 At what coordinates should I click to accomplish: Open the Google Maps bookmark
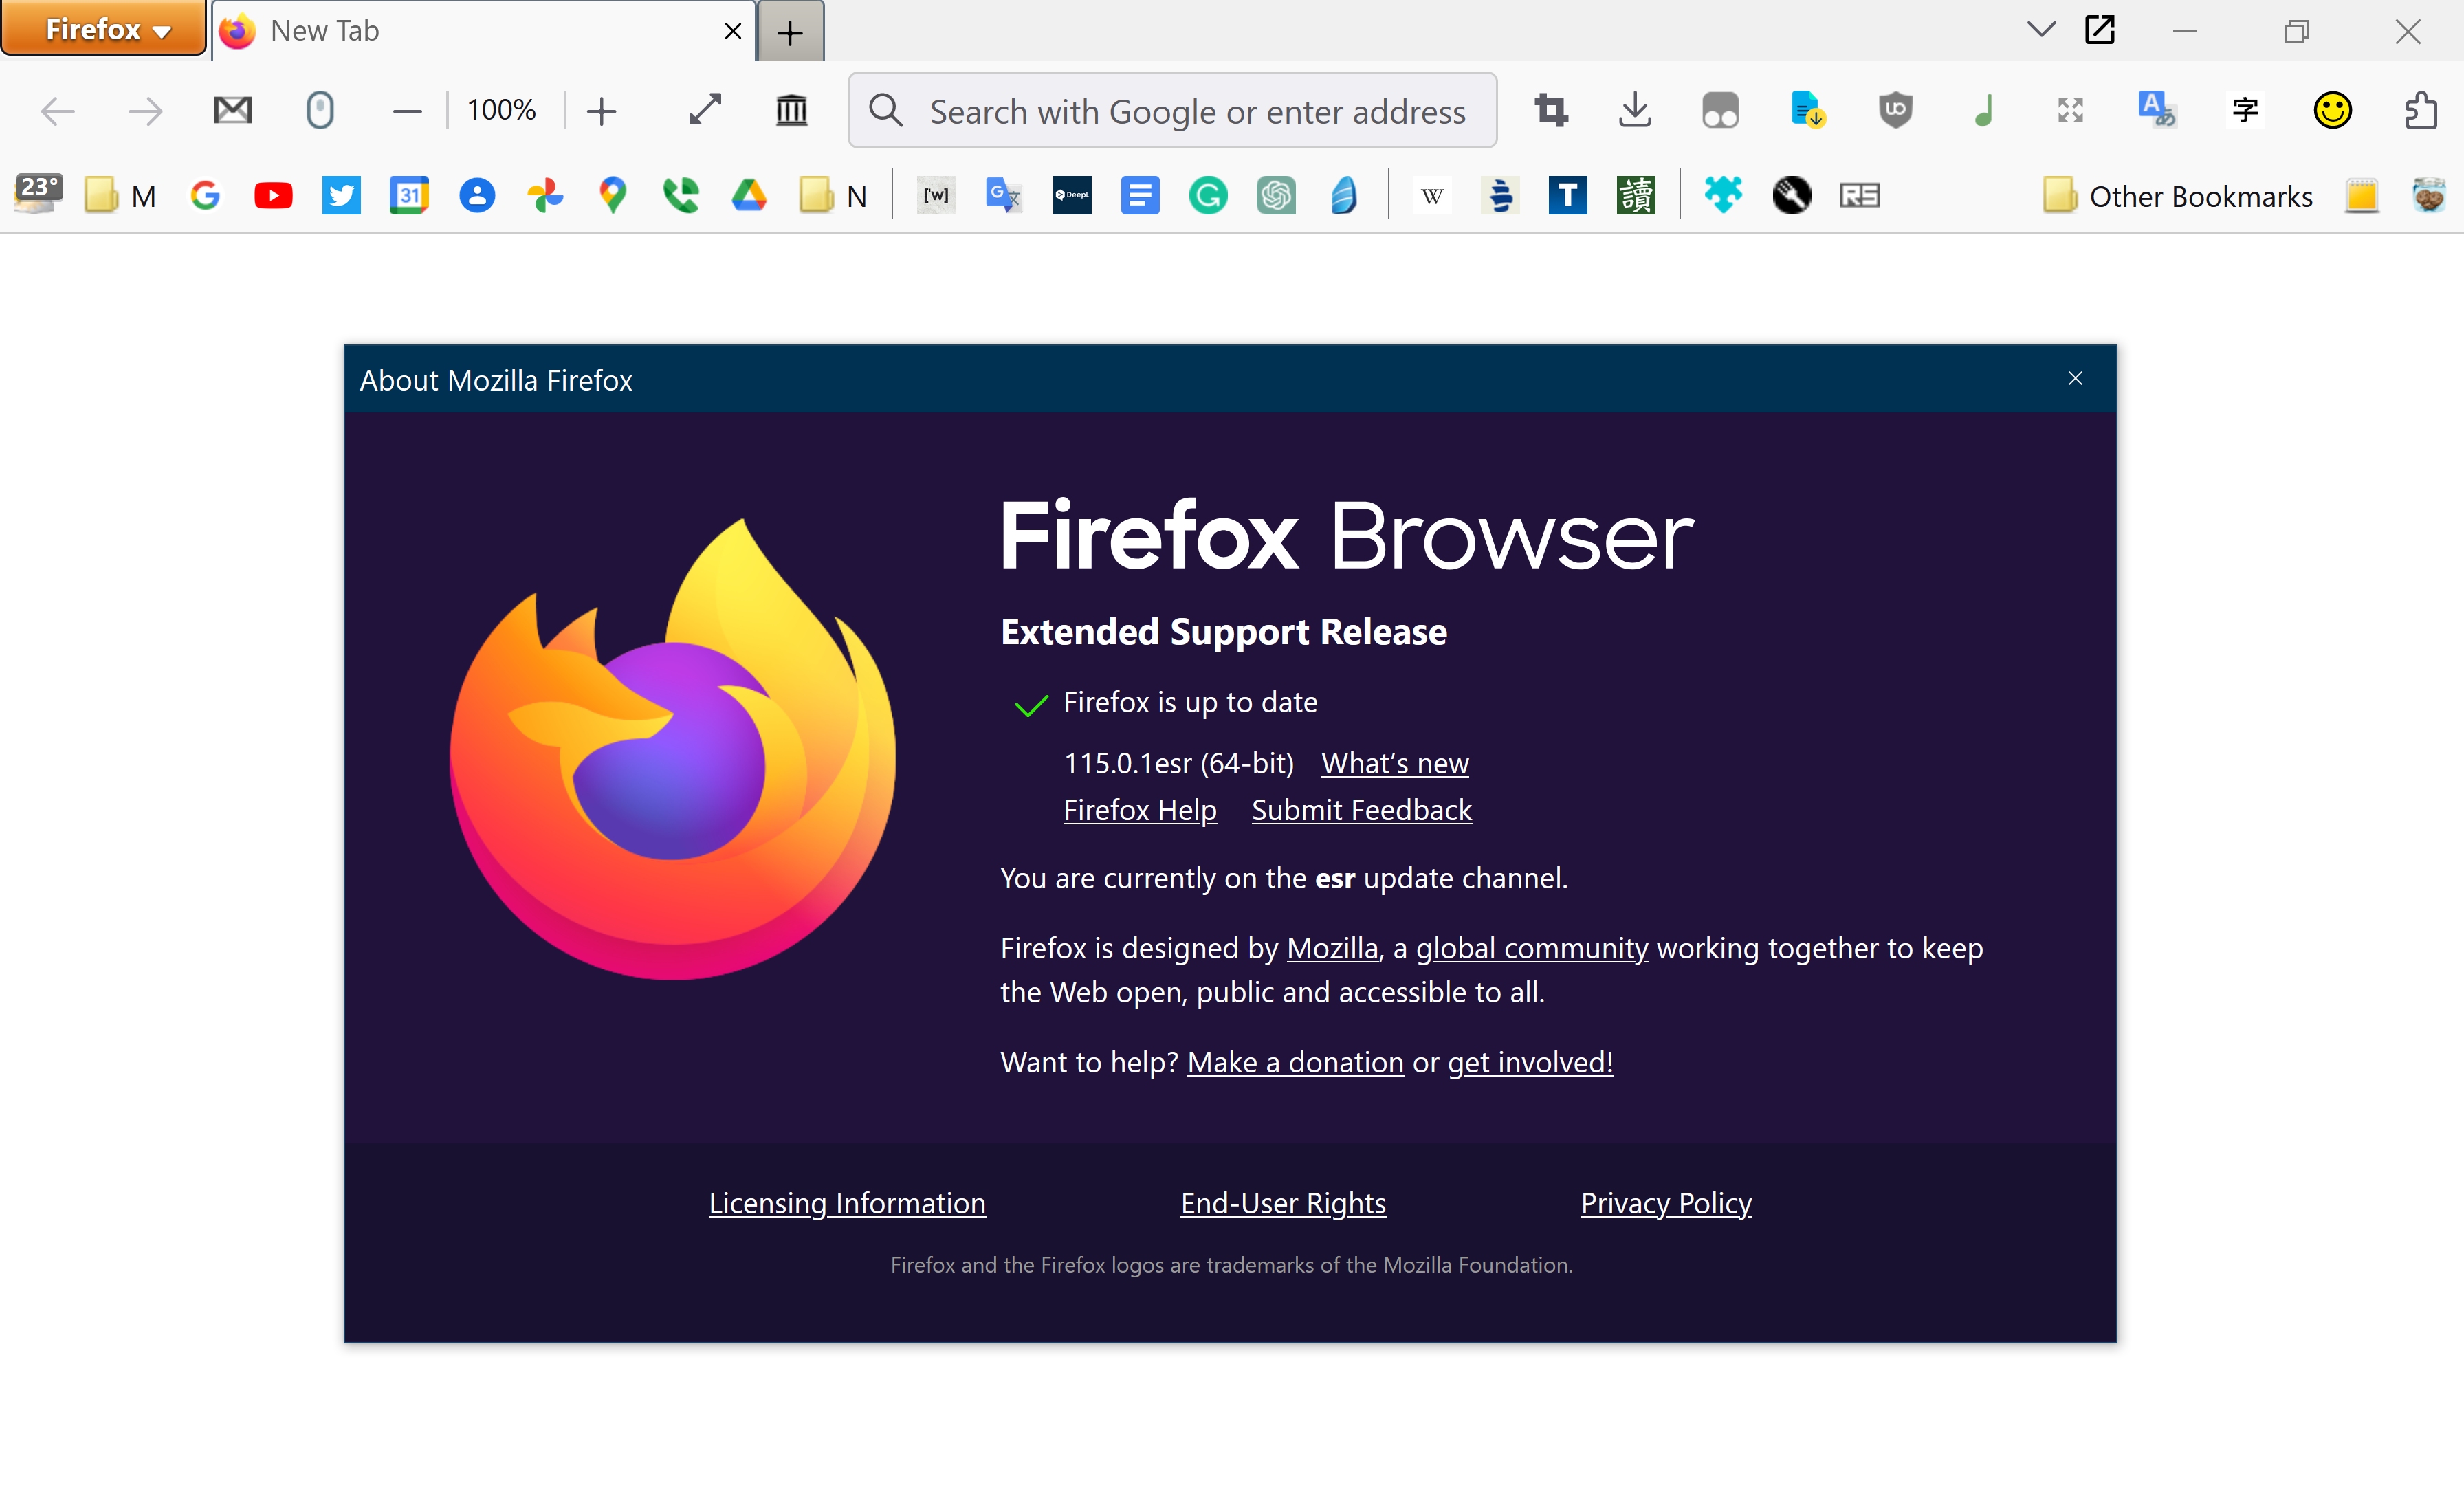coord(613,196)
